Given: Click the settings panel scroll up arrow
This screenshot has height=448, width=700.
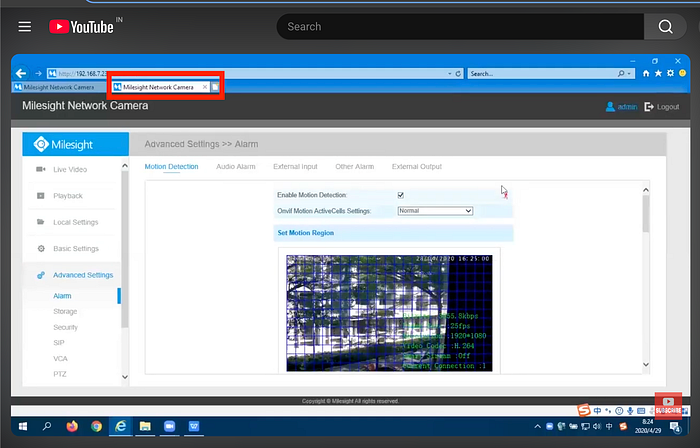Looking at the screenshot, I should 646,190.
